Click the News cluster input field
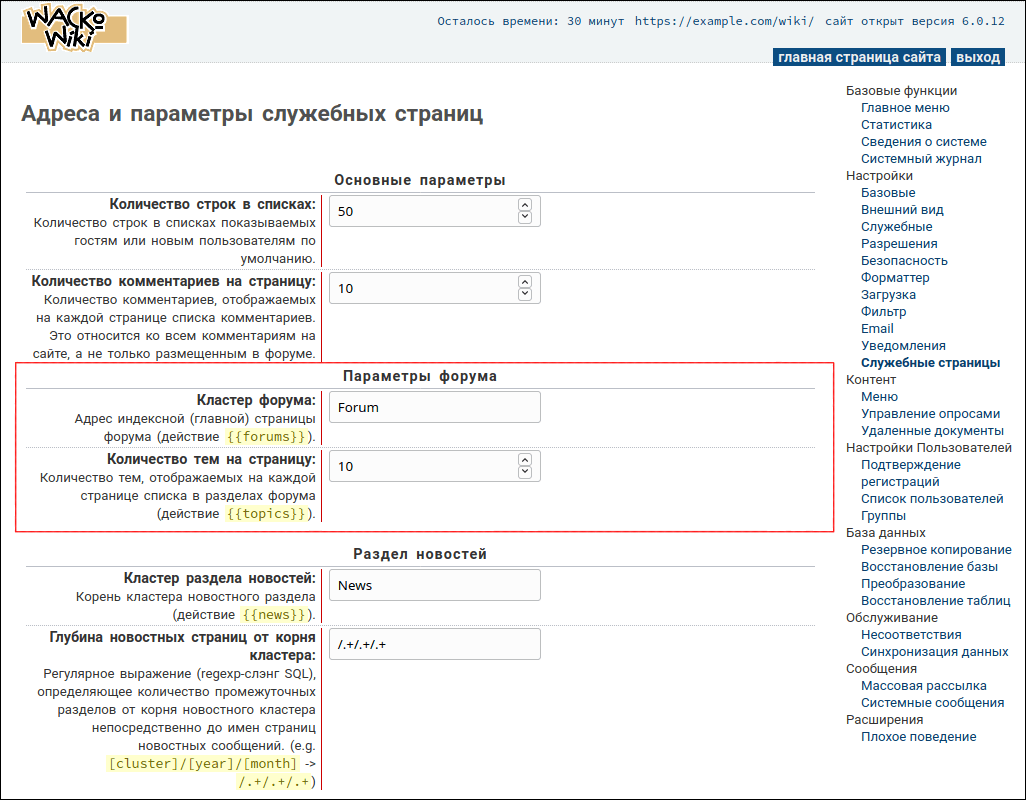 [434, 585]
